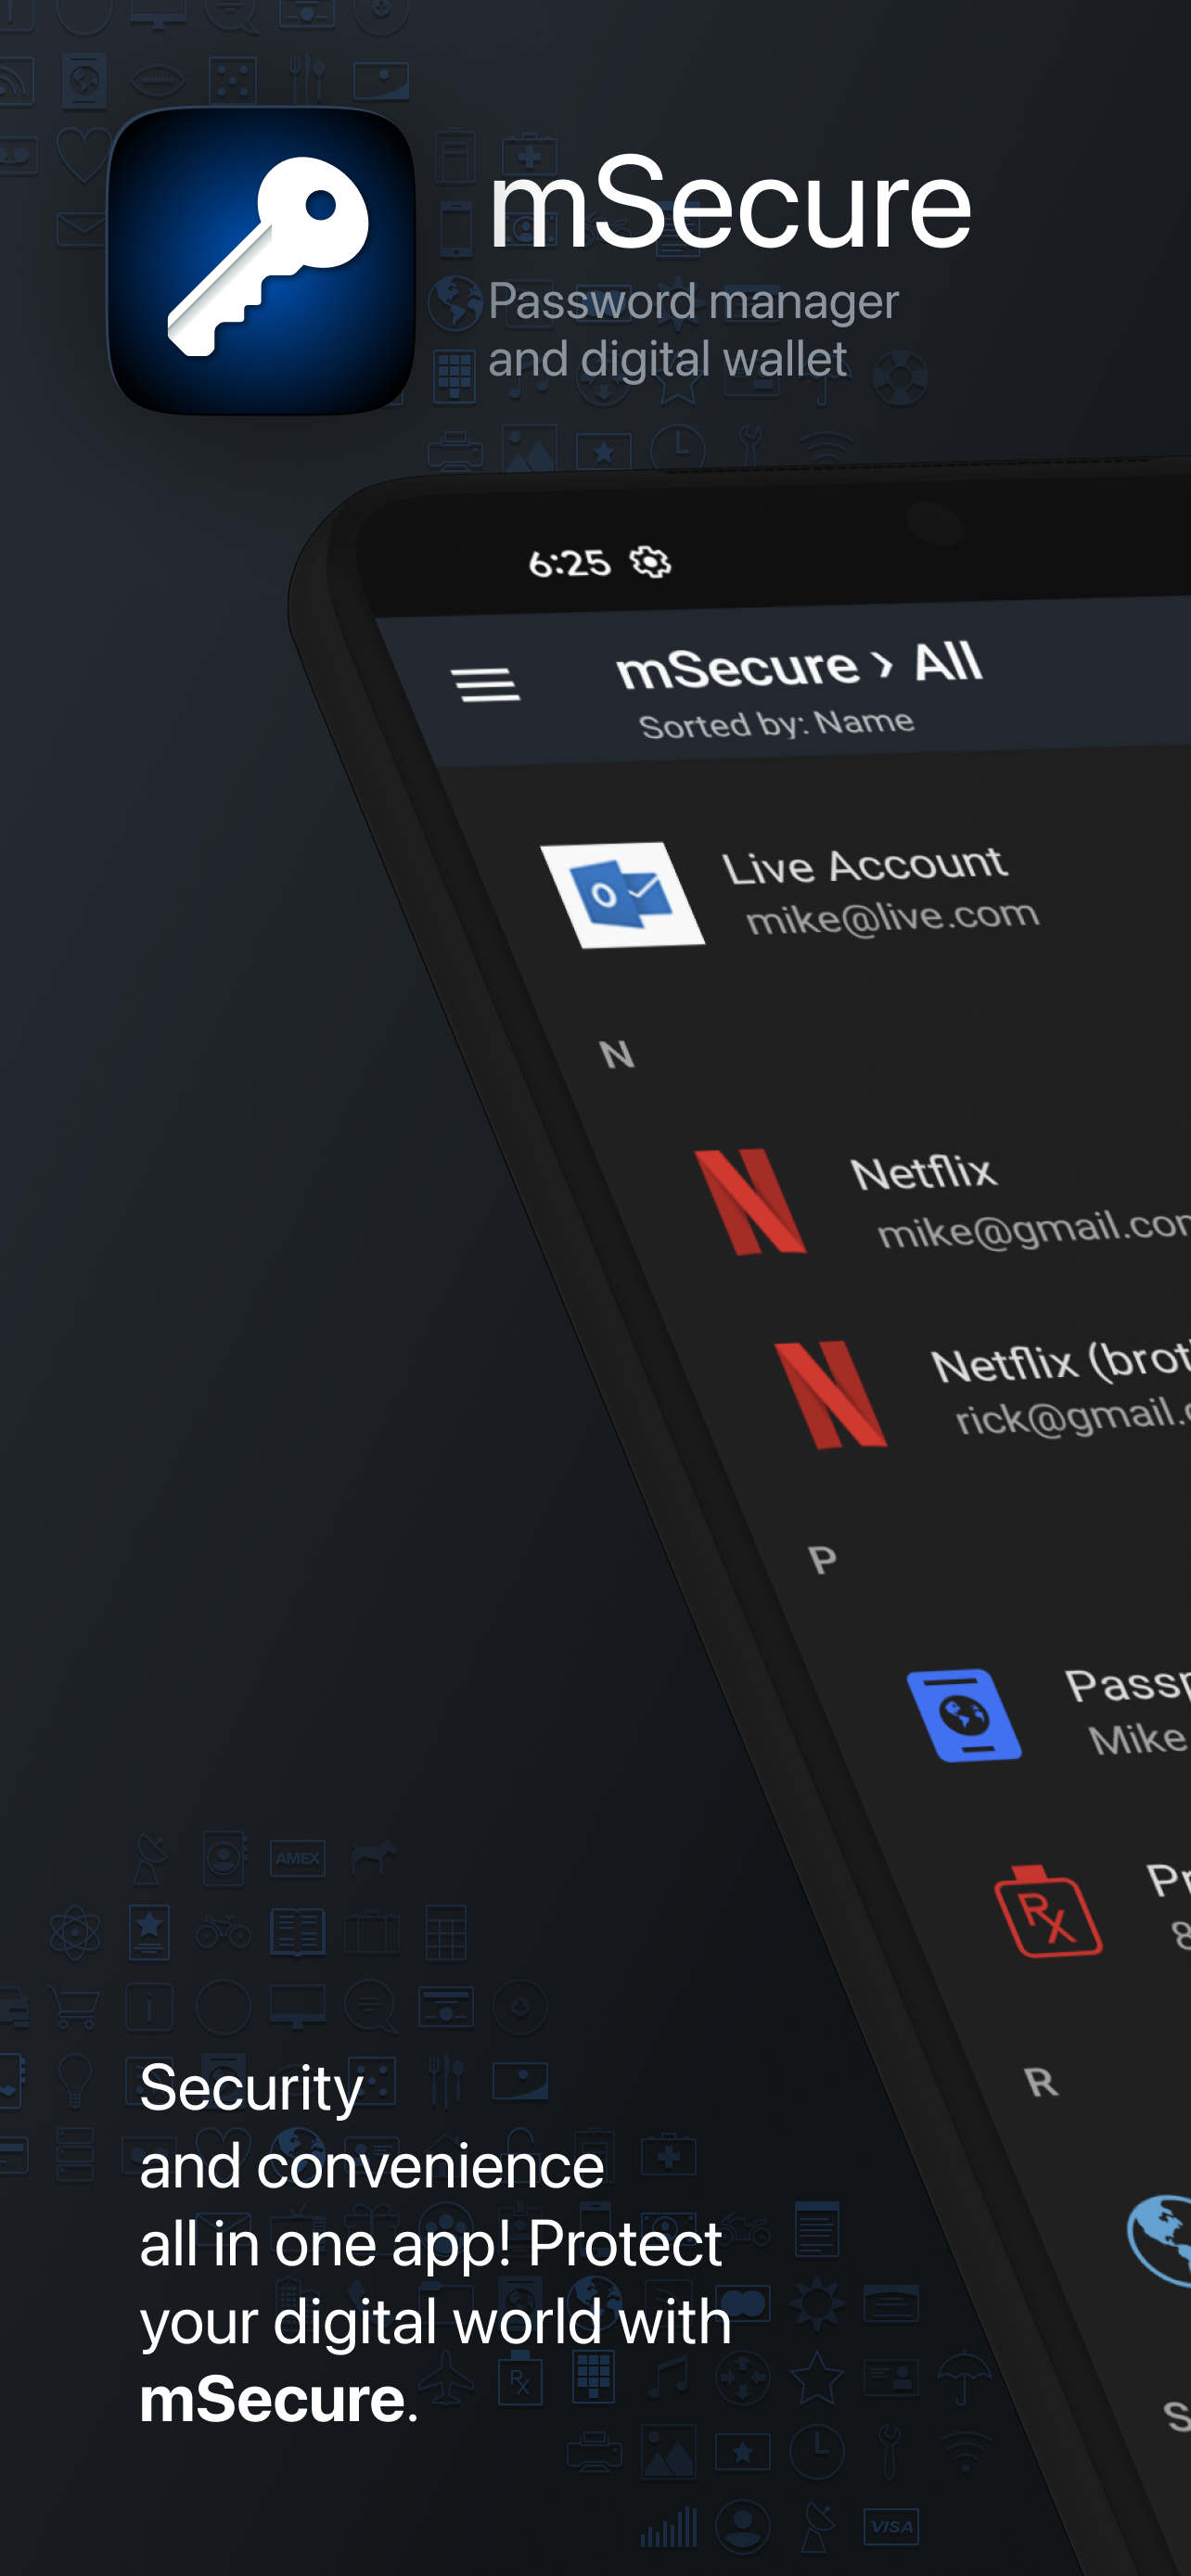Select rick@gmail email under Netflix (brother)

(1073, 1415)
